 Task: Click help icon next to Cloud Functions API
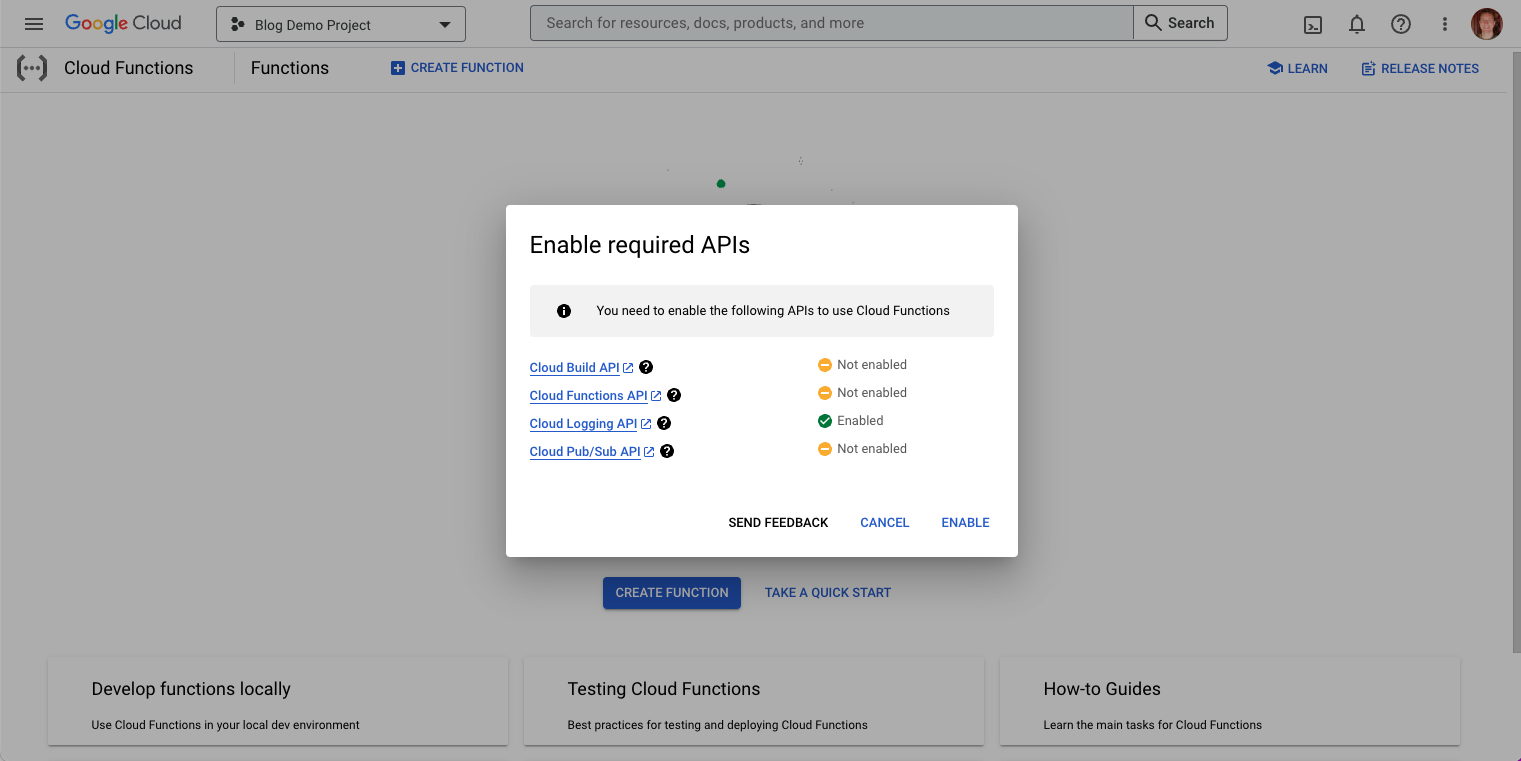tap(674, 395)
